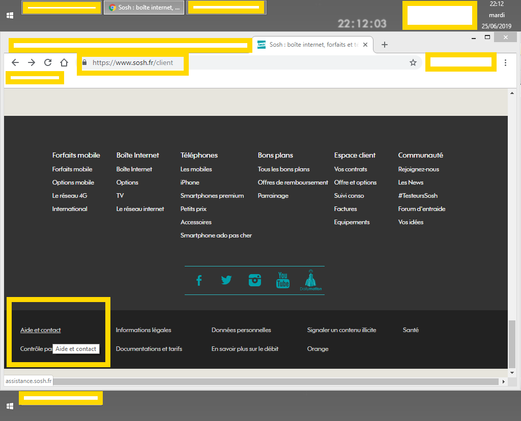Open Sosh's Dailymotion channel icon
Image resolution: width=521 pixels, height=421 pixels.
311,280
